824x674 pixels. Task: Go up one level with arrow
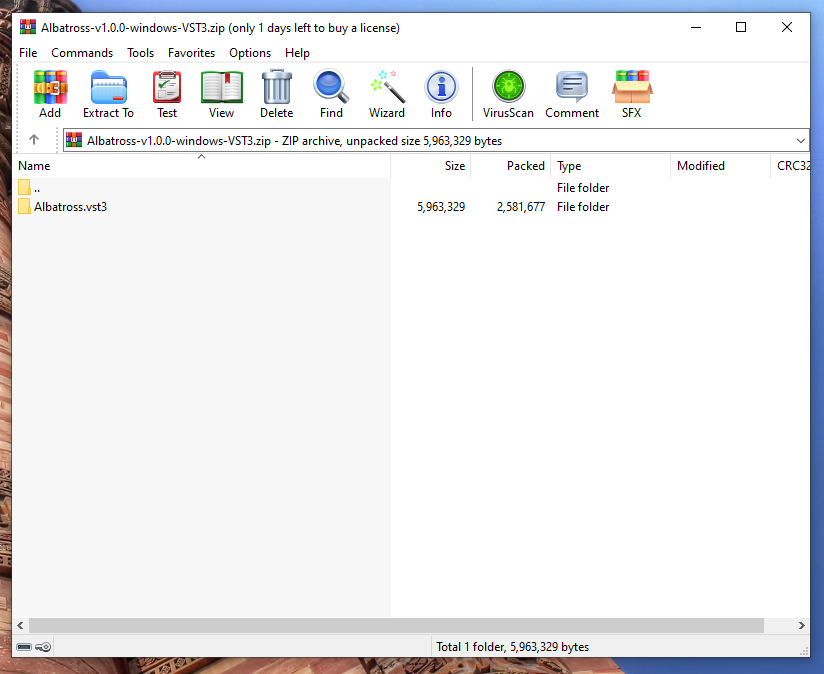coord(34,140)
